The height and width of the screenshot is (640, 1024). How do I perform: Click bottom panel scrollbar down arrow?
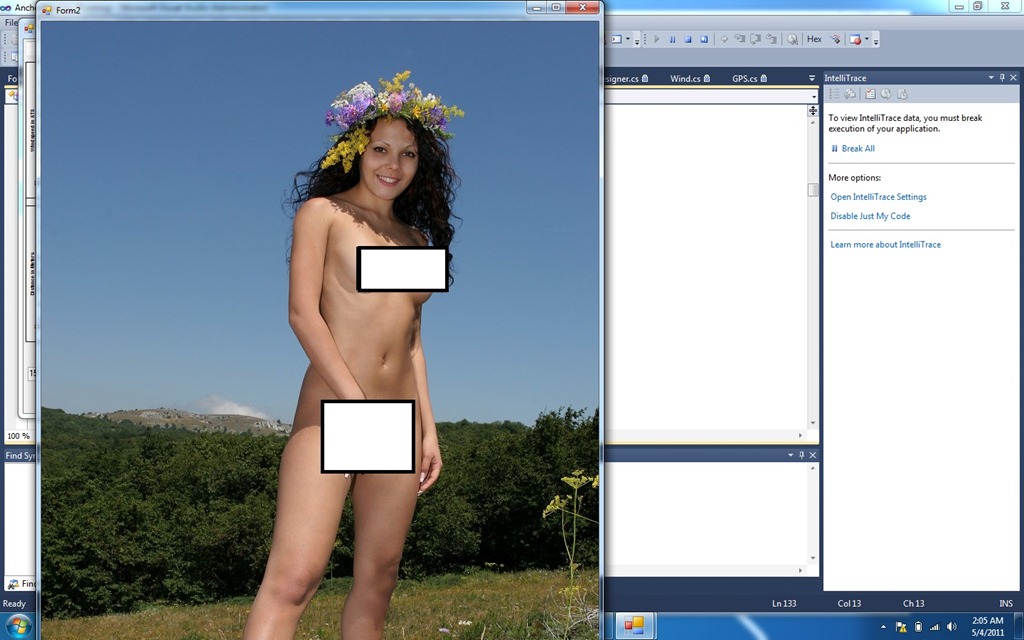pyautogui.click(x=812, y=558)
